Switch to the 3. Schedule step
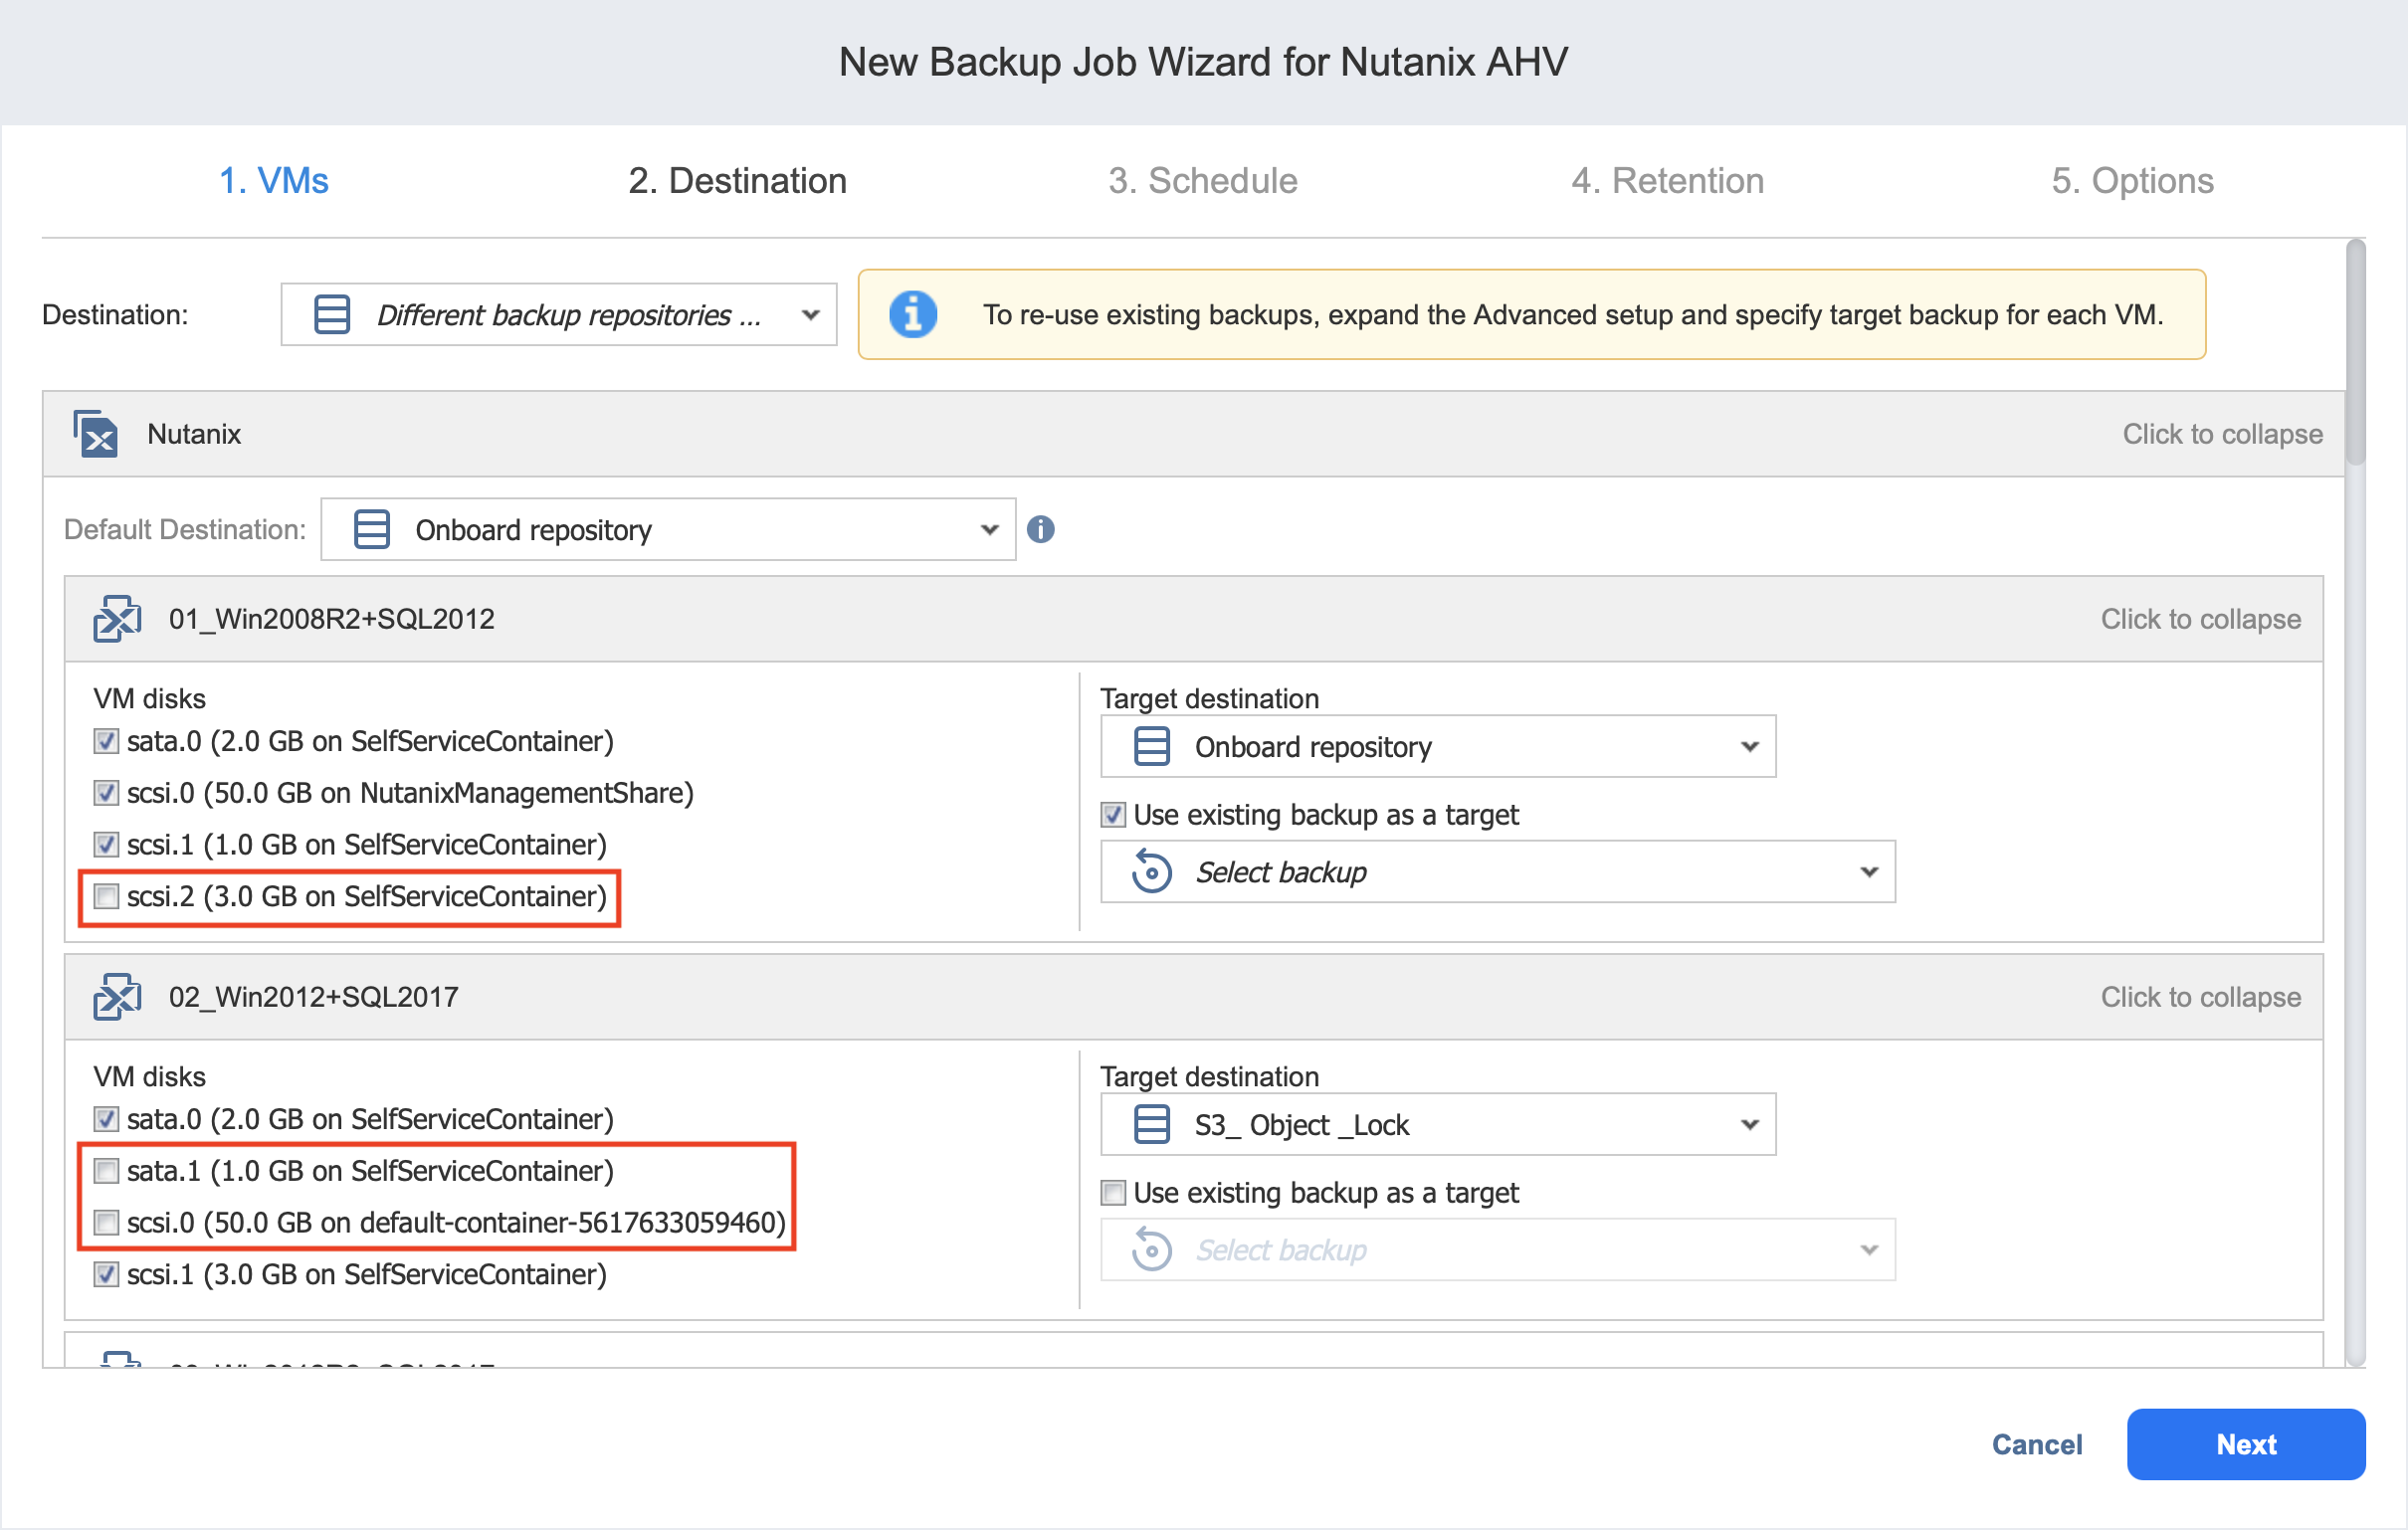Screen dimensions: 2408x1530 [1202, 181]
